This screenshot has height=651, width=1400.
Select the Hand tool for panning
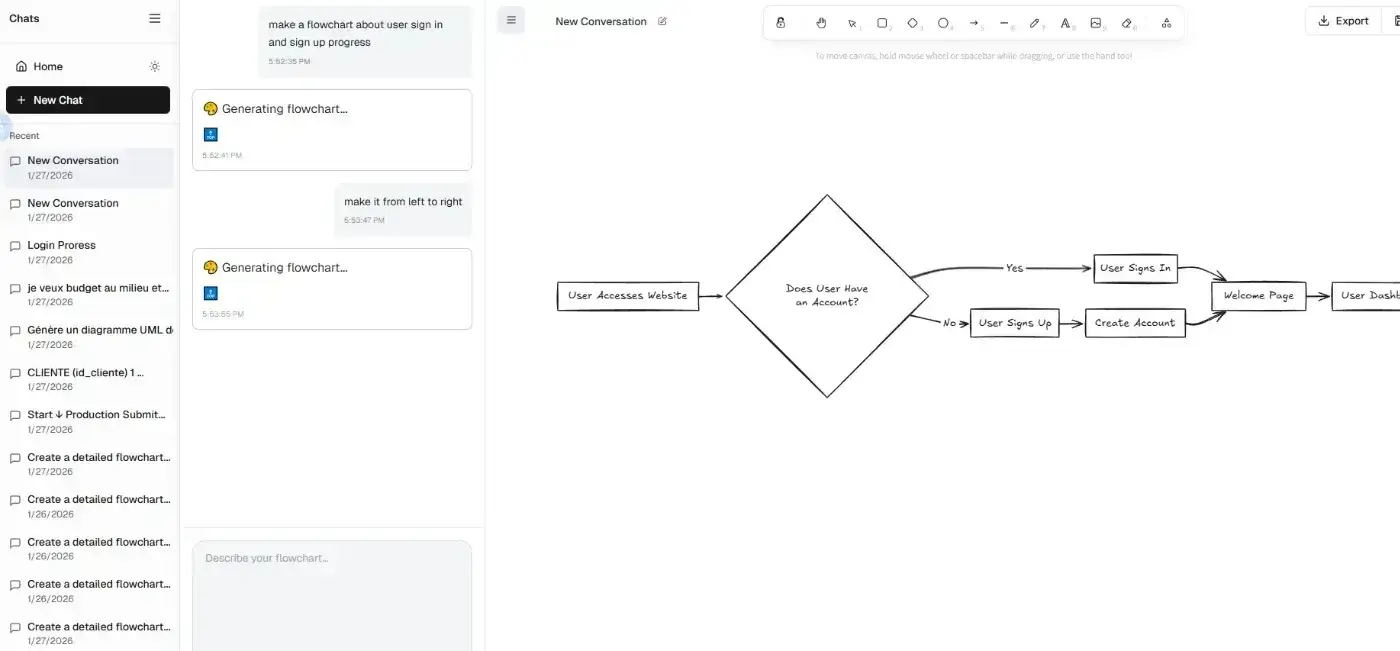pyautogui.click(x=821, y=22)
